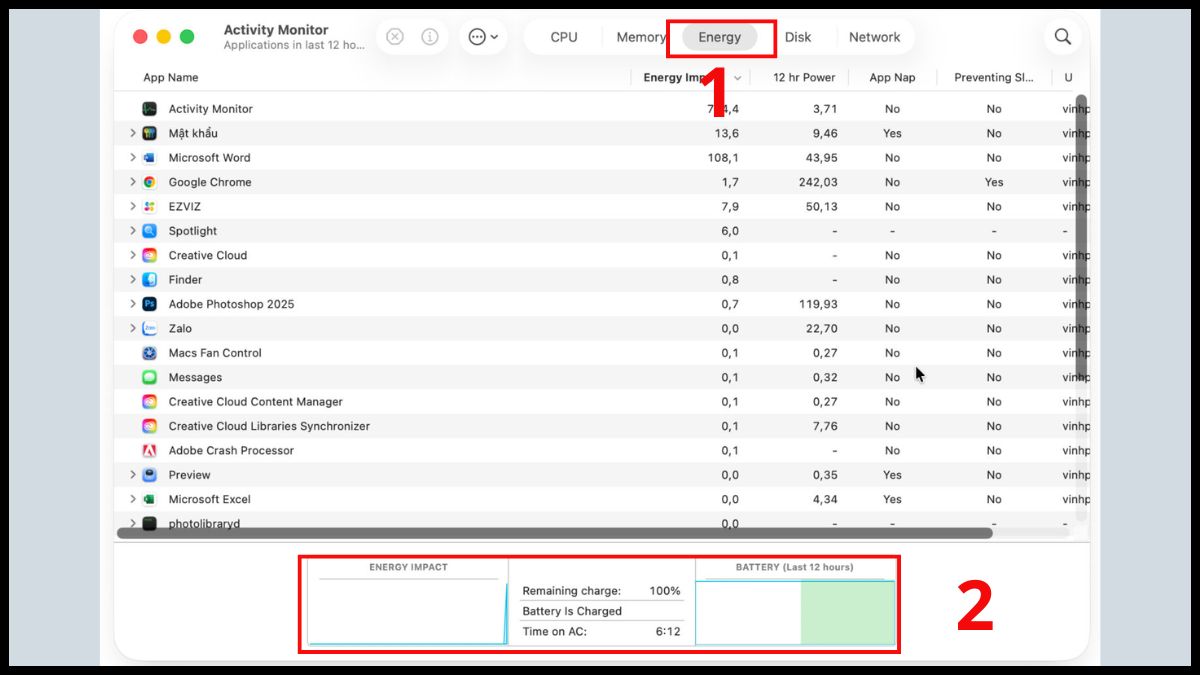The width and height of the screenshot is (1200, 675).
Task: Click the Mật khẩu app icon
Action: (149, 133)
